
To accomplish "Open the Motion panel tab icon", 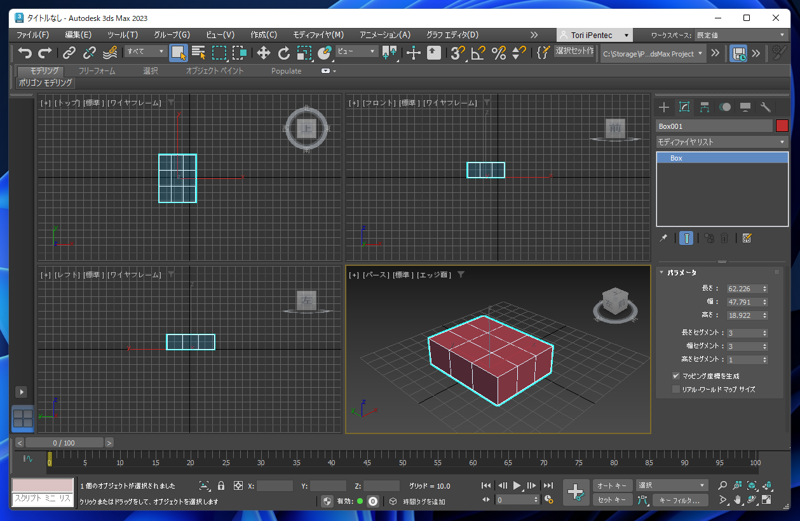I will click(725, 107).
